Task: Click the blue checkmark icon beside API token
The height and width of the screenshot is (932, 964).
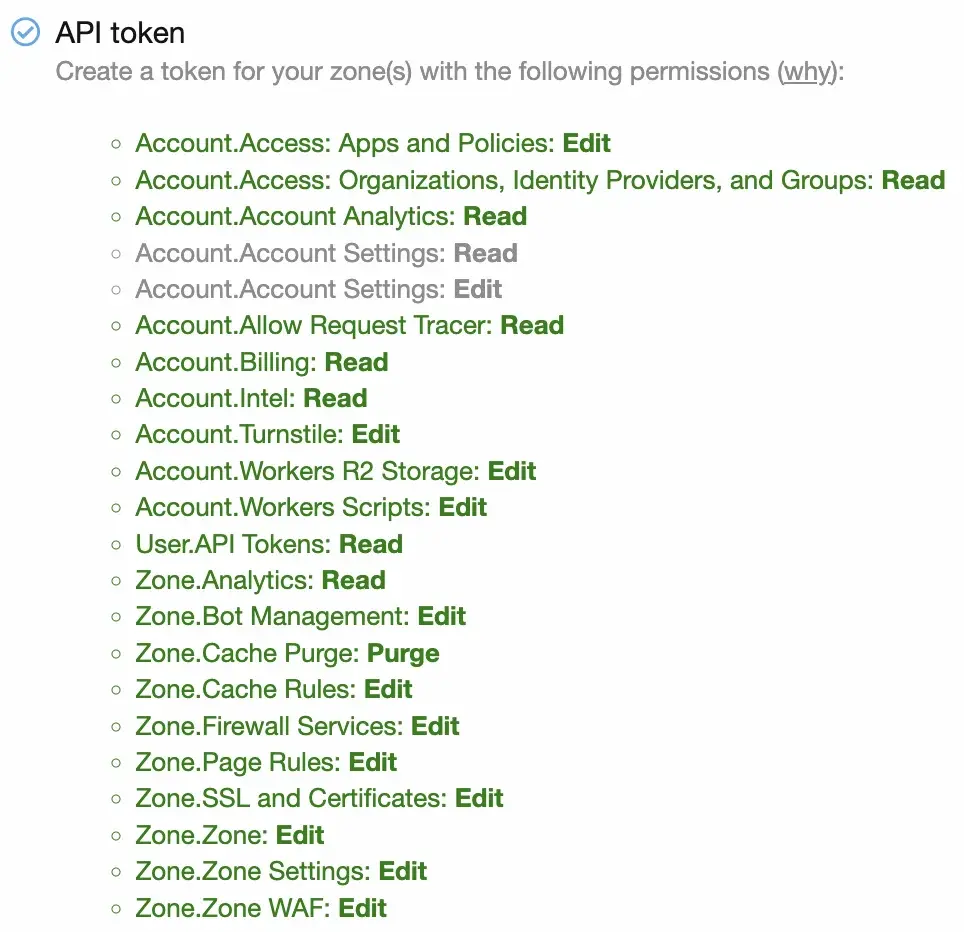Action: (25, 33)
